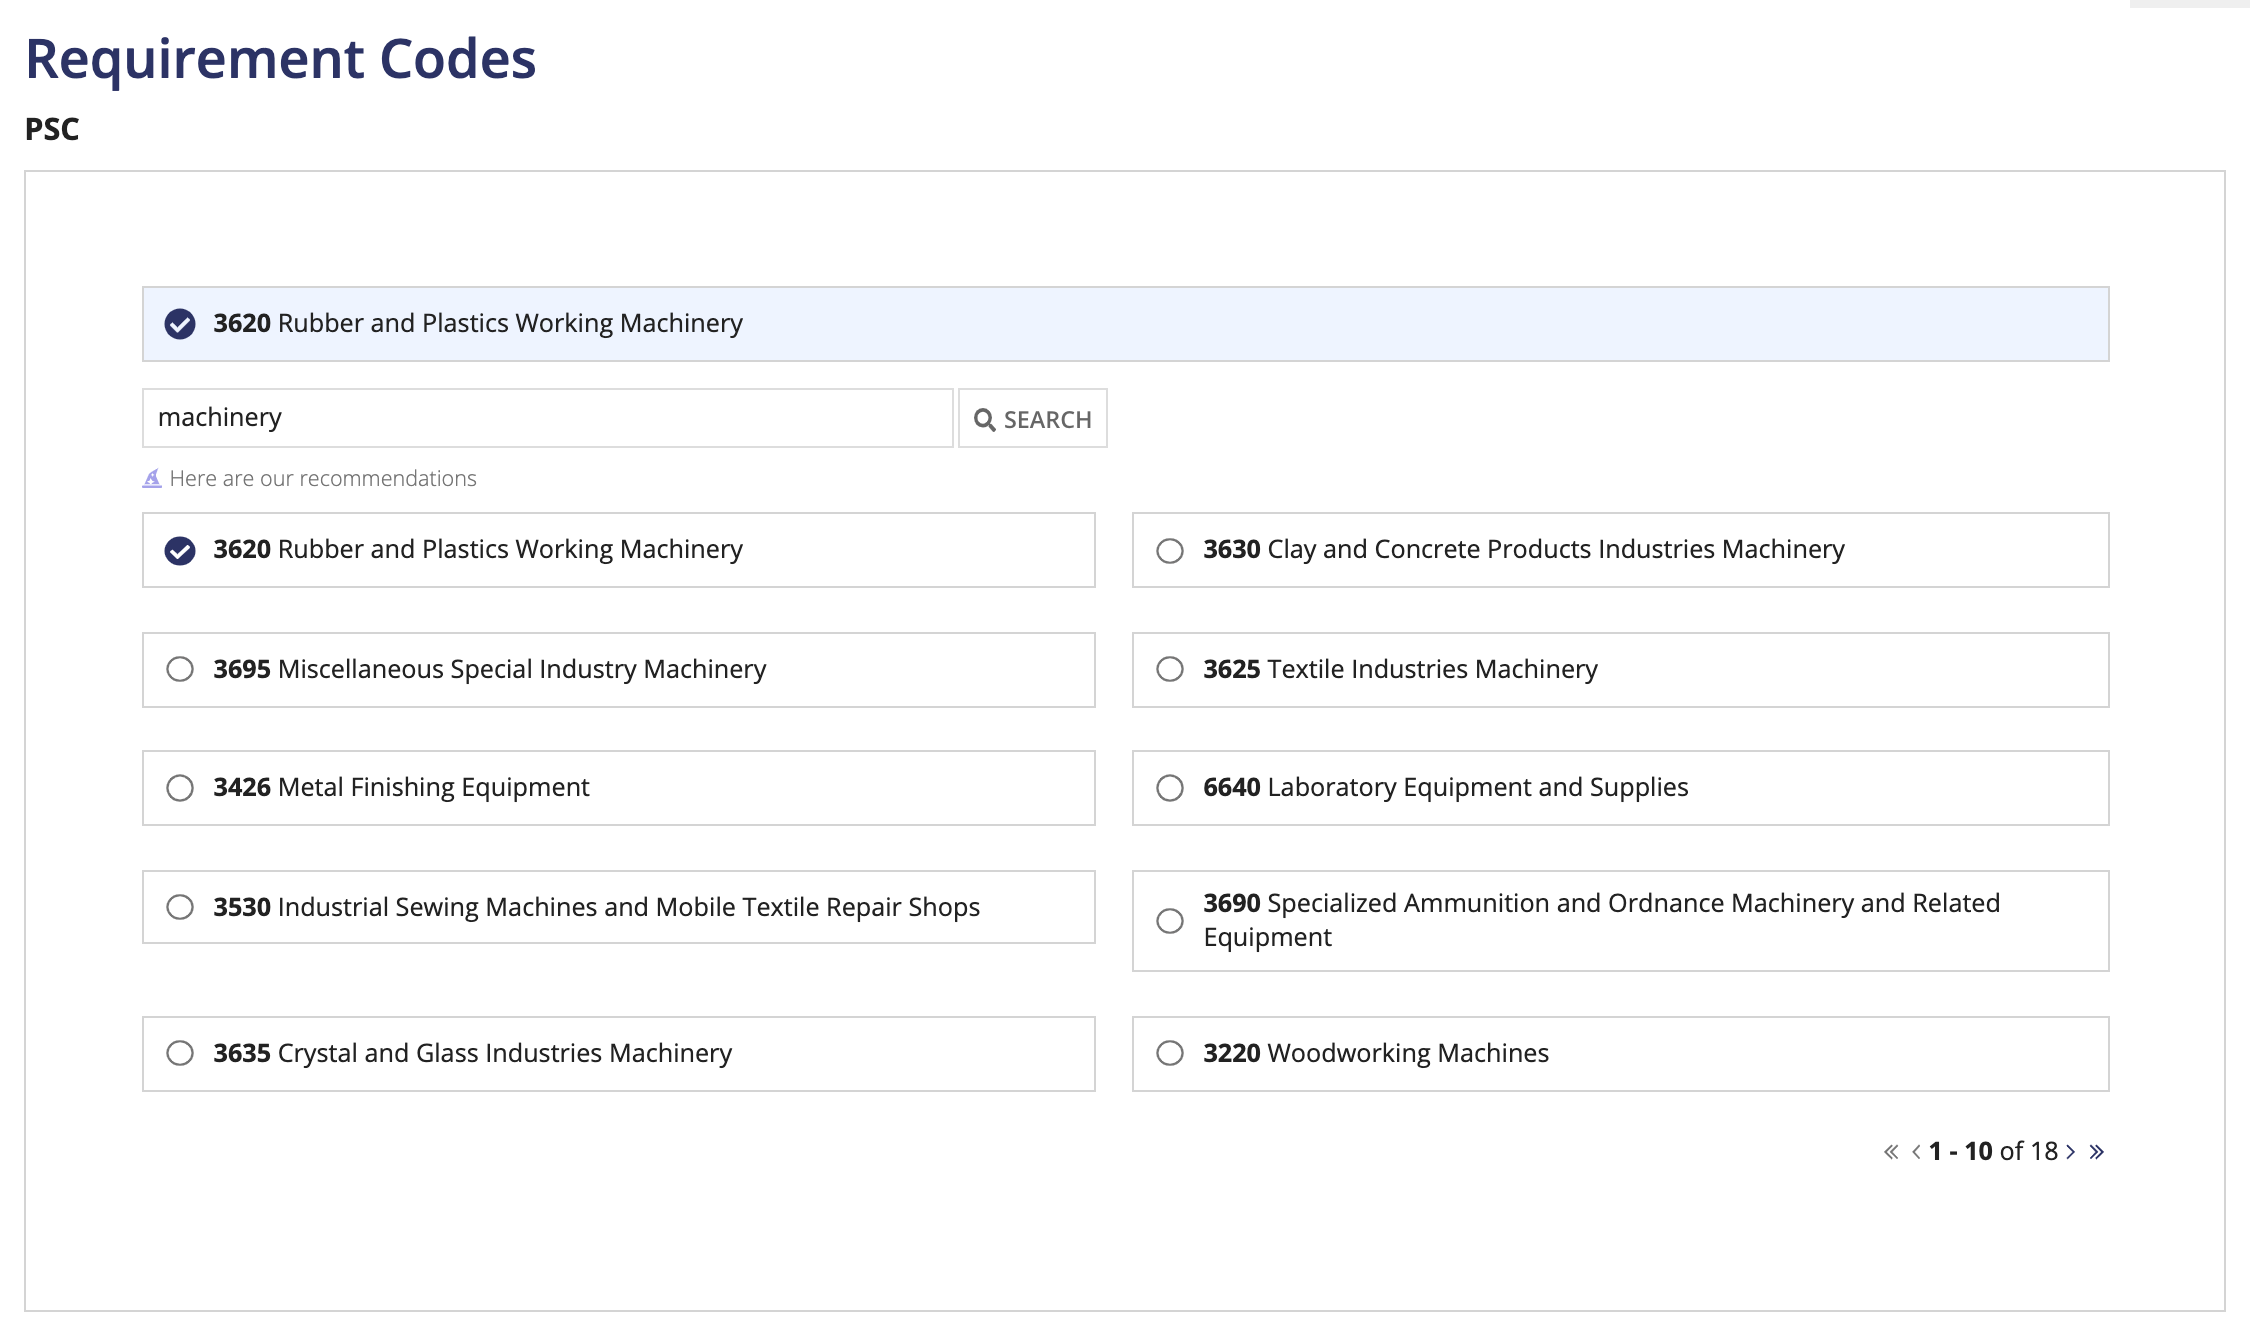Click the checked circle icon on 3620 result
This screenshot has width=2250, height=1340.
tap(180, 550)
